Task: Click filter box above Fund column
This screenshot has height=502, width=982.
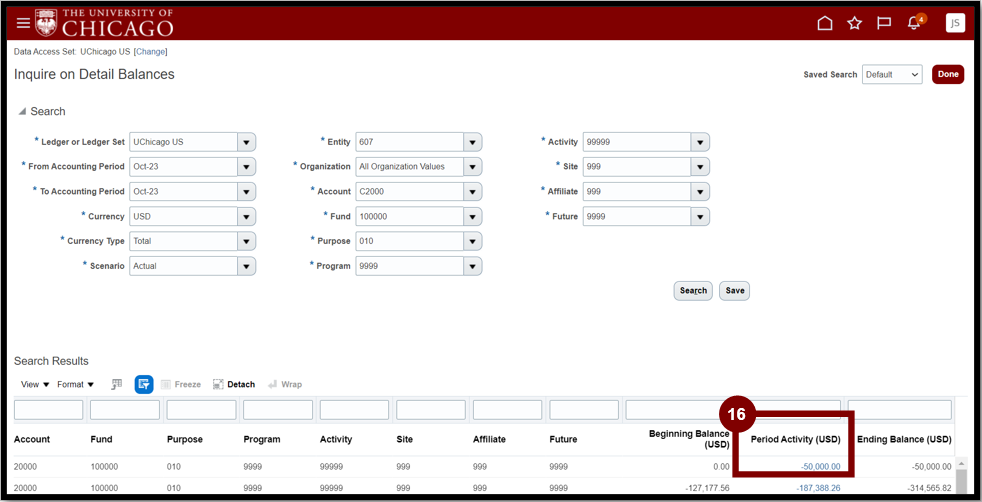Action: [125, 410]
